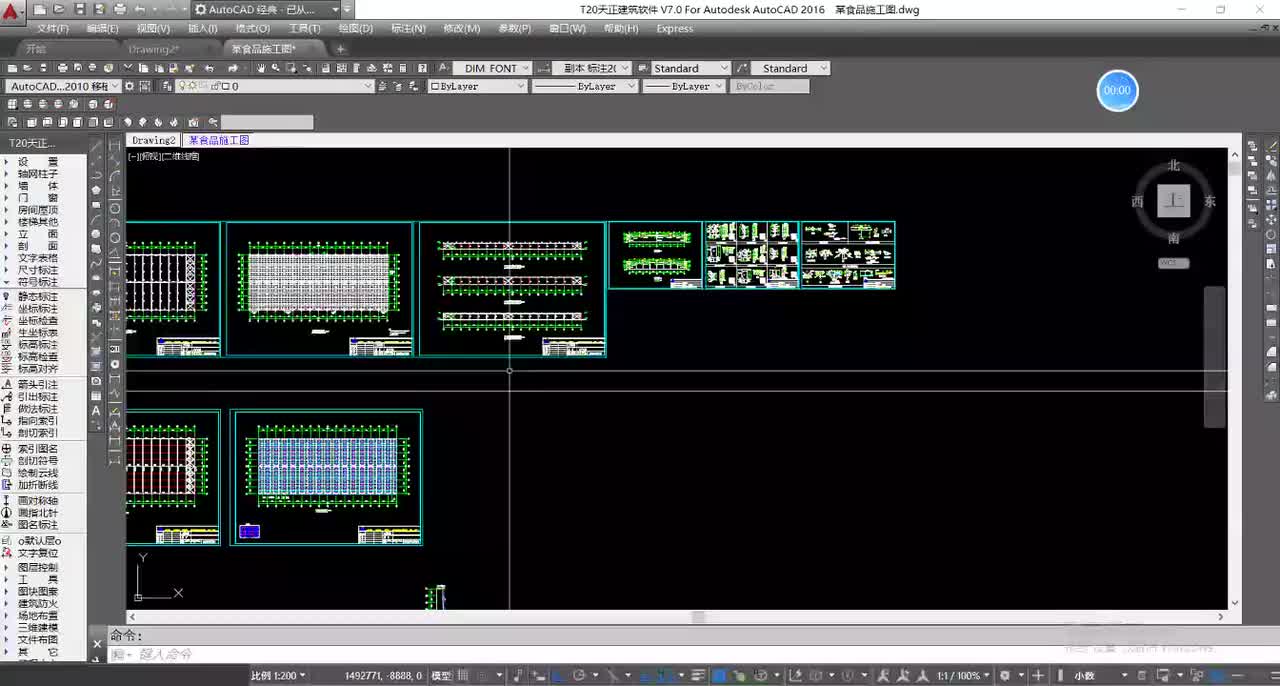Open the 绘图(D) menu
1280x686 pixels.
click(x=355, y=28)
